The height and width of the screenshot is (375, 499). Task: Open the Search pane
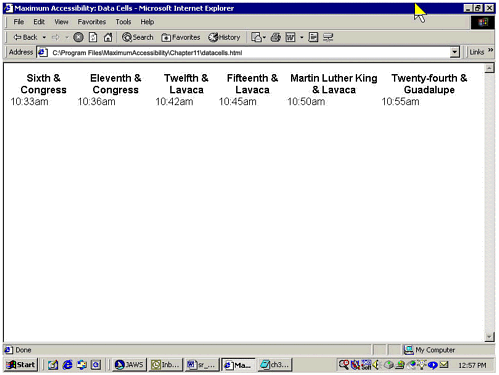click(138, 37)
